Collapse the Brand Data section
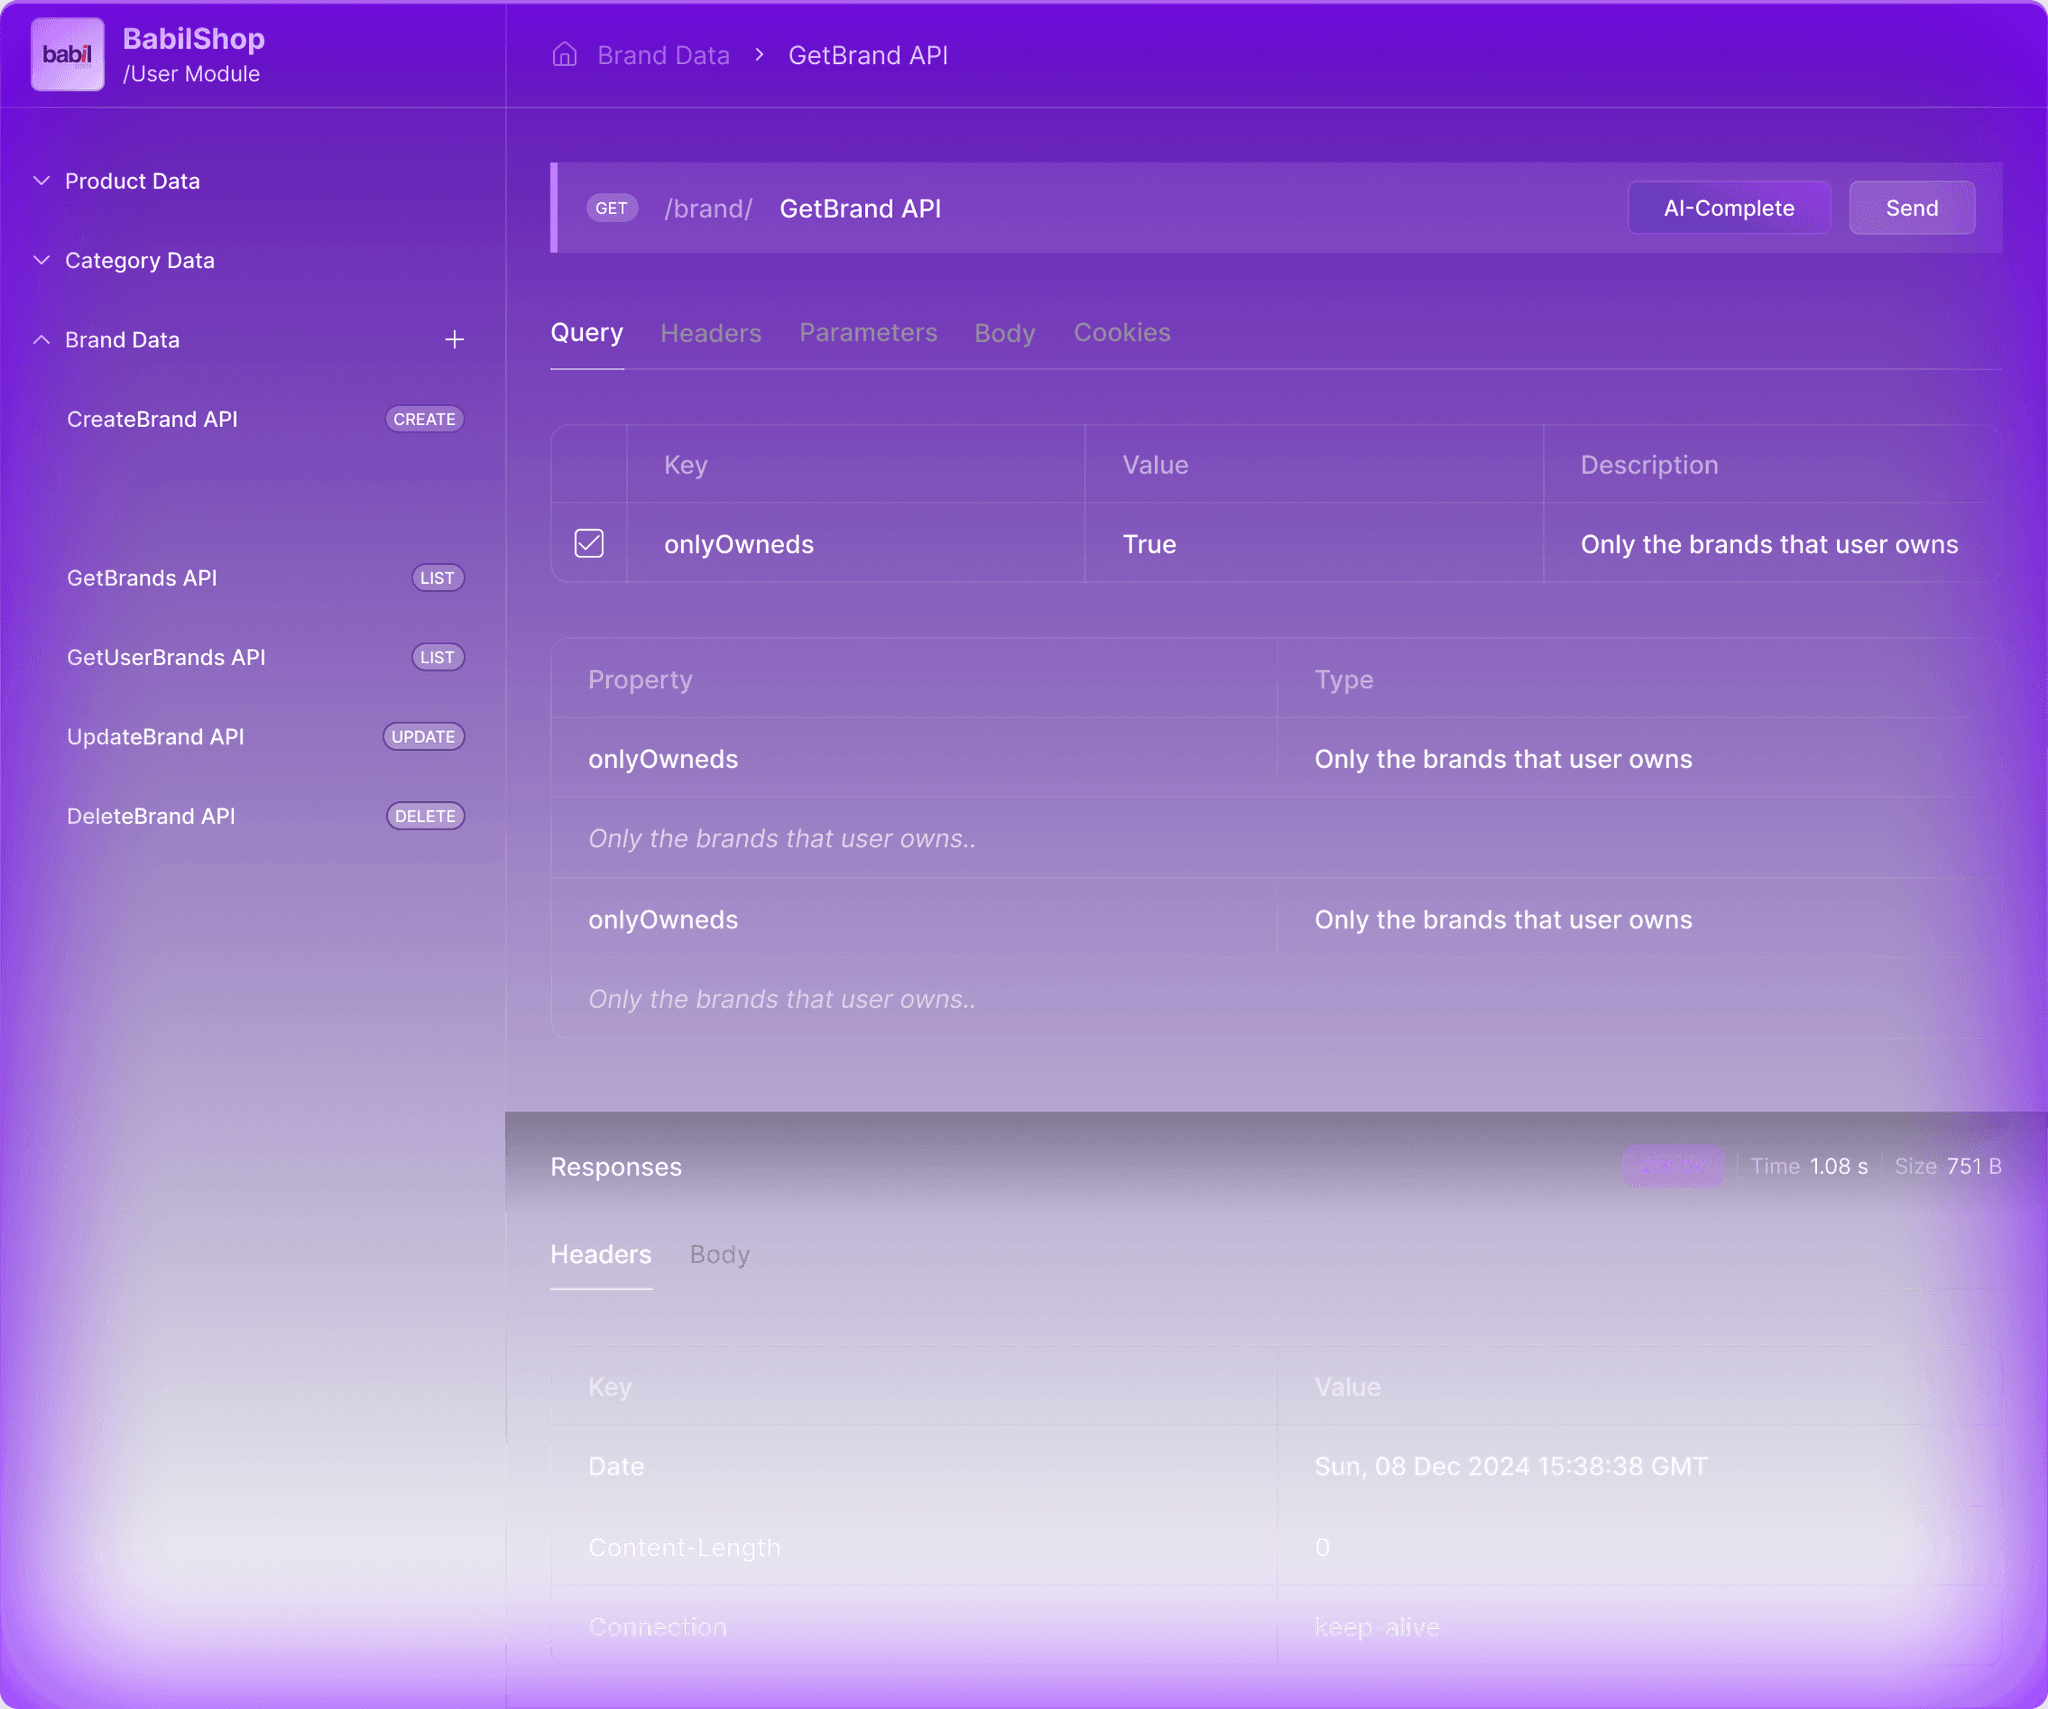Image resolution: width=2048 pixels, height=1709 pixels. (42, 340)
